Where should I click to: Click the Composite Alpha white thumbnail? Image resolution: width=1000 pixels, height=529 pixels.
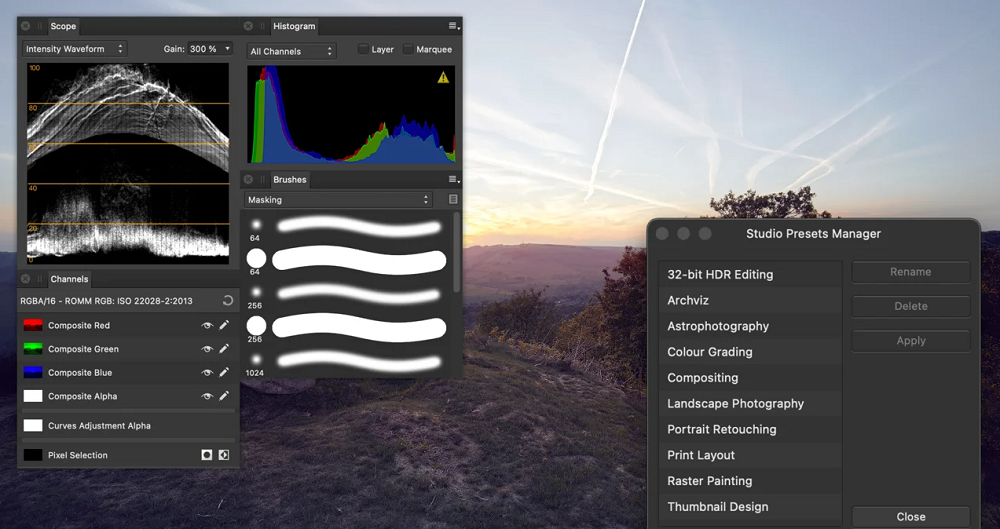(x=33, y=396)
